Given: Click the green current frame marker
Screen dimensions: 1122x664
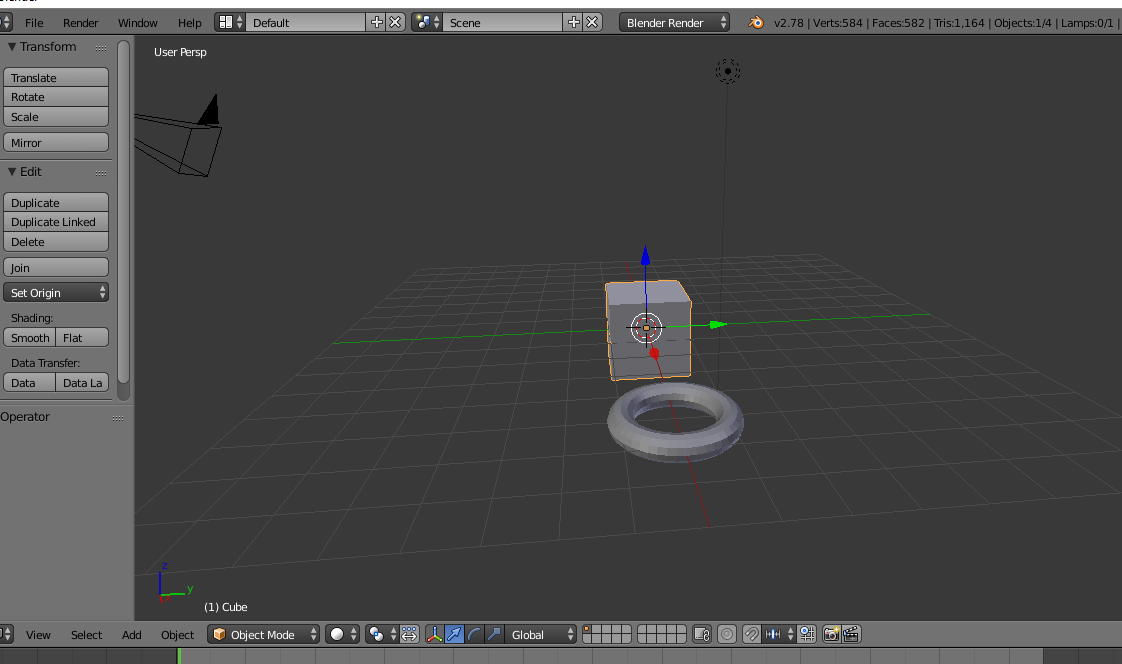Looking at the screenshot, I should (179, 655).
